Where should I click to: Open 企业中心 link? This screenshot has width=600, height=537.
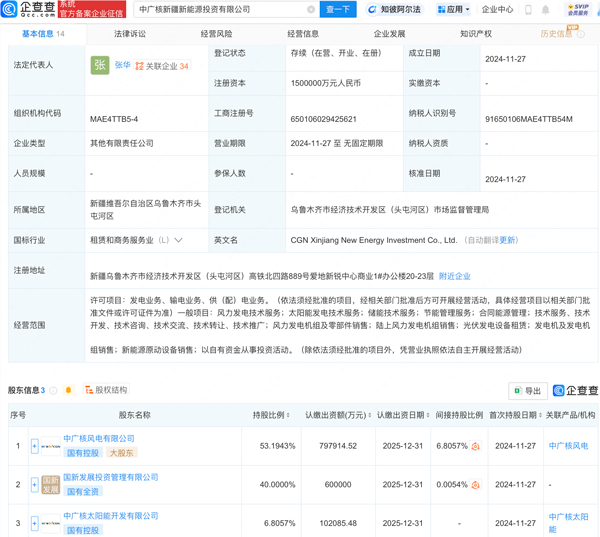pyautogui.click(x=497, y=10)
